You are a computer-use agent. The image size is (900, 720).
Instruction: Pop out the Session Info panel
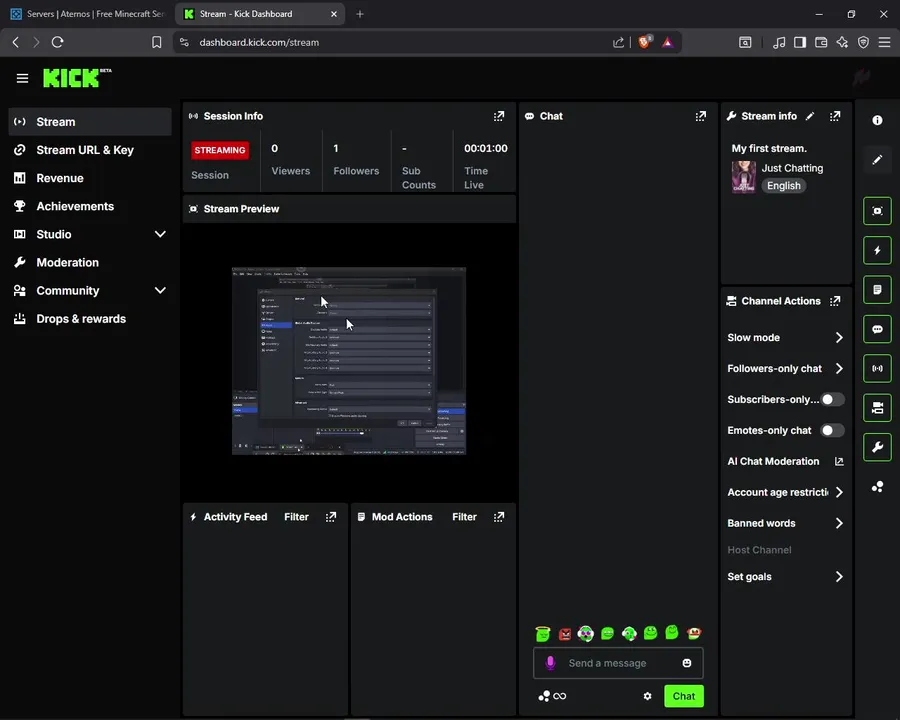point(499,116)
